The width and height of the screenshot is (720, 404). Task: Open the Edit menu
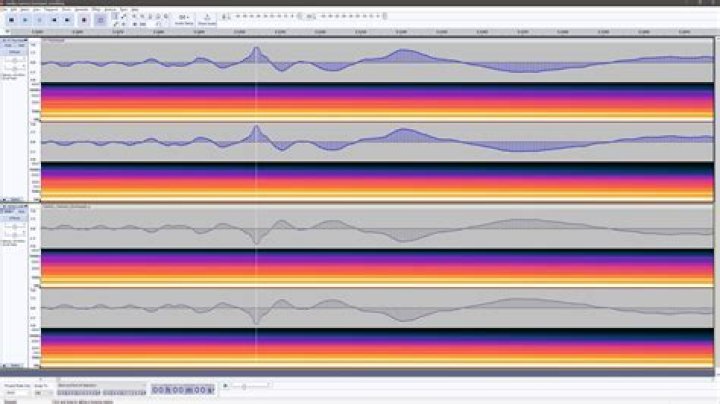(x=14, y=9)
